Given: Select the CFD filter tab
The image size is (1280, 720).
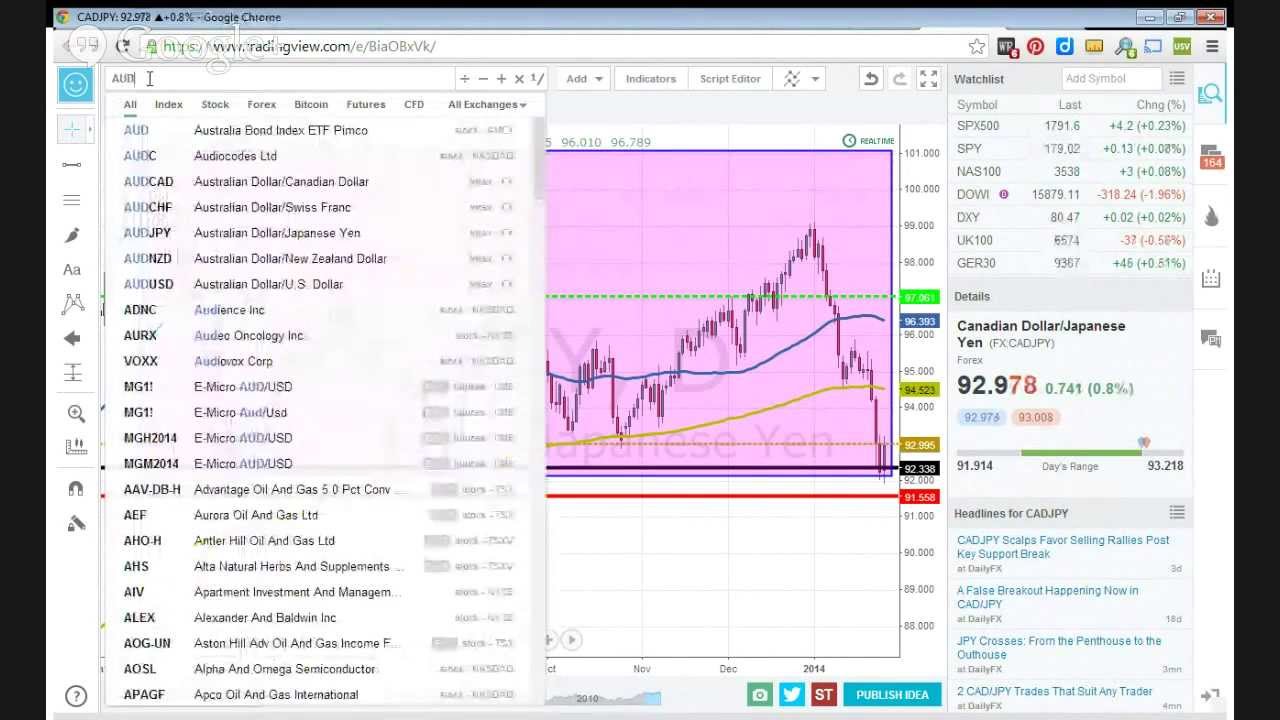Looking at the screenshot, I should tap(414, 104).
